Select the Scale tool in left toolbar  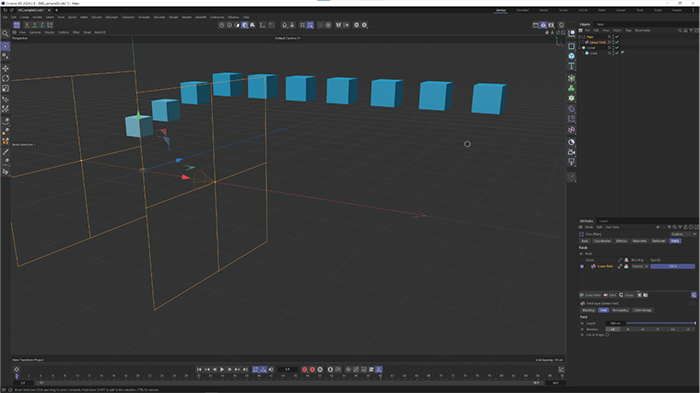tap(5, 88)
